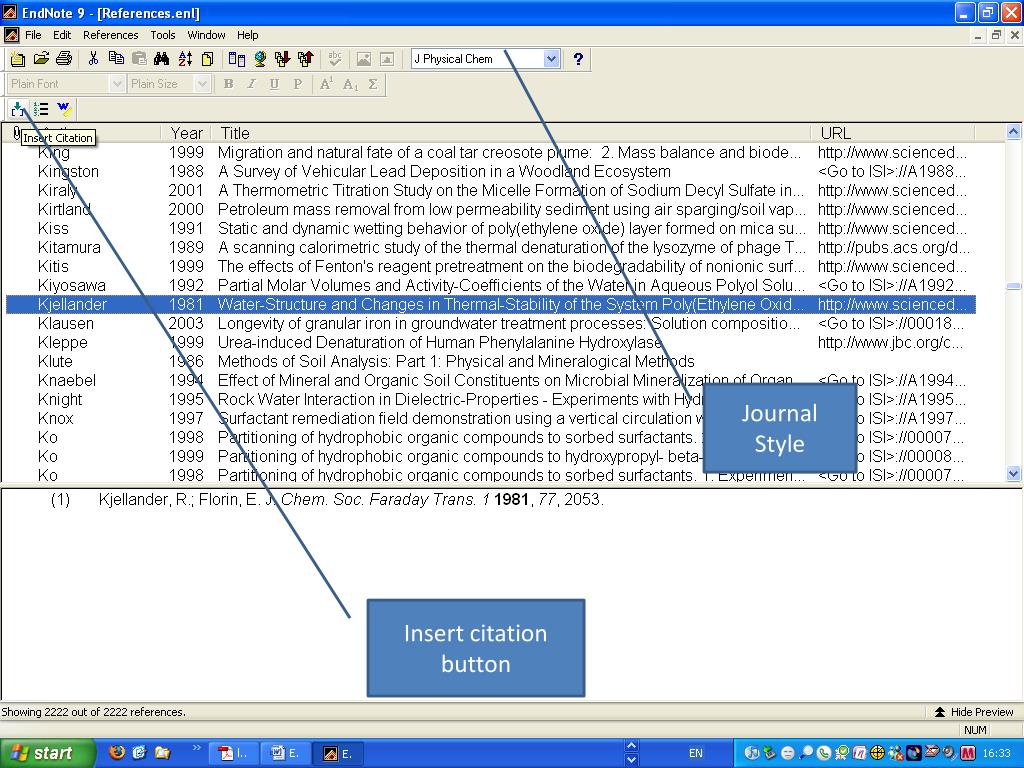The width and height of the screenshot is (1024, 768).
Task: Return to Word using the W icon
Action: [64, 109]
